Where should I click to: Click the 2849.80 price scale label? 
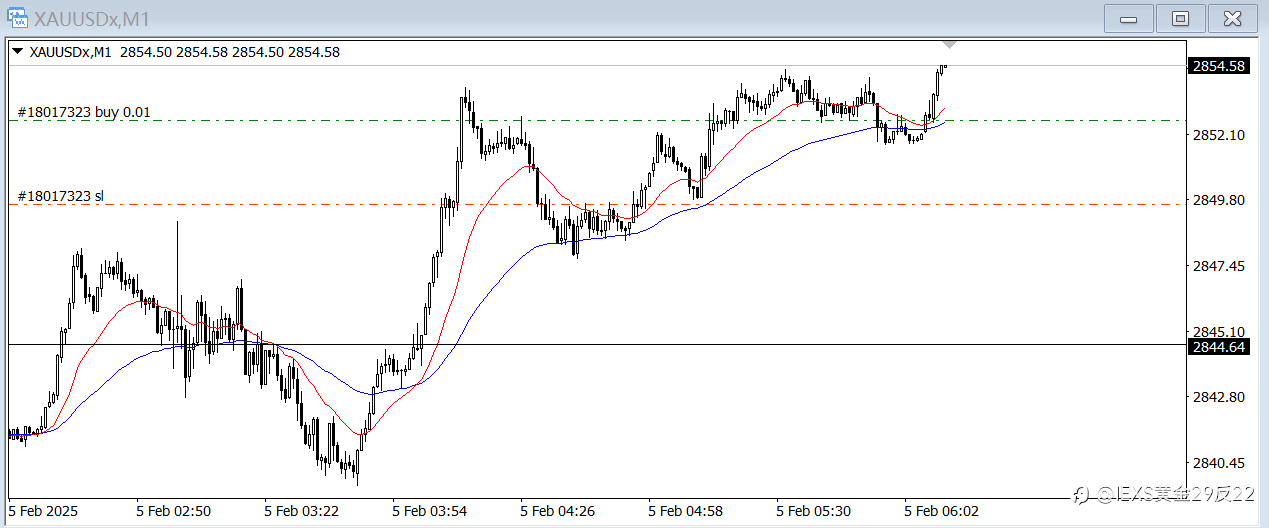1218,200
